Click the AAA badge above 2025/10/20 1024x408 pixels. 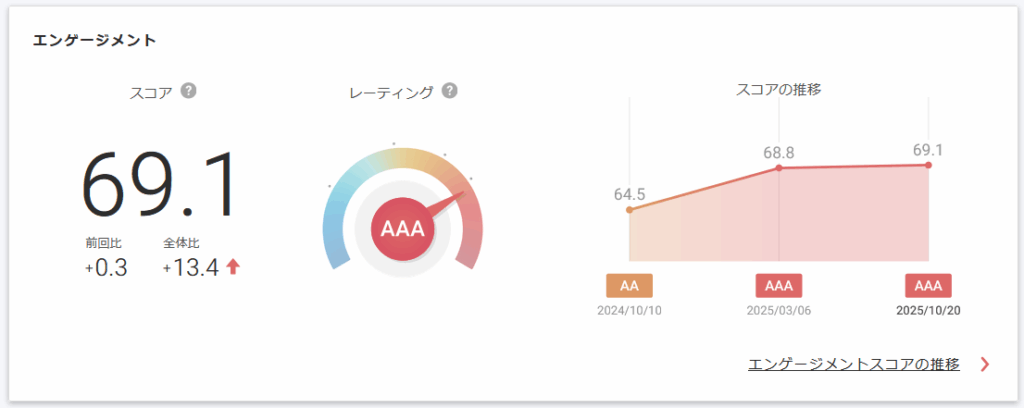pyautogui.click(x=928, y=285)
